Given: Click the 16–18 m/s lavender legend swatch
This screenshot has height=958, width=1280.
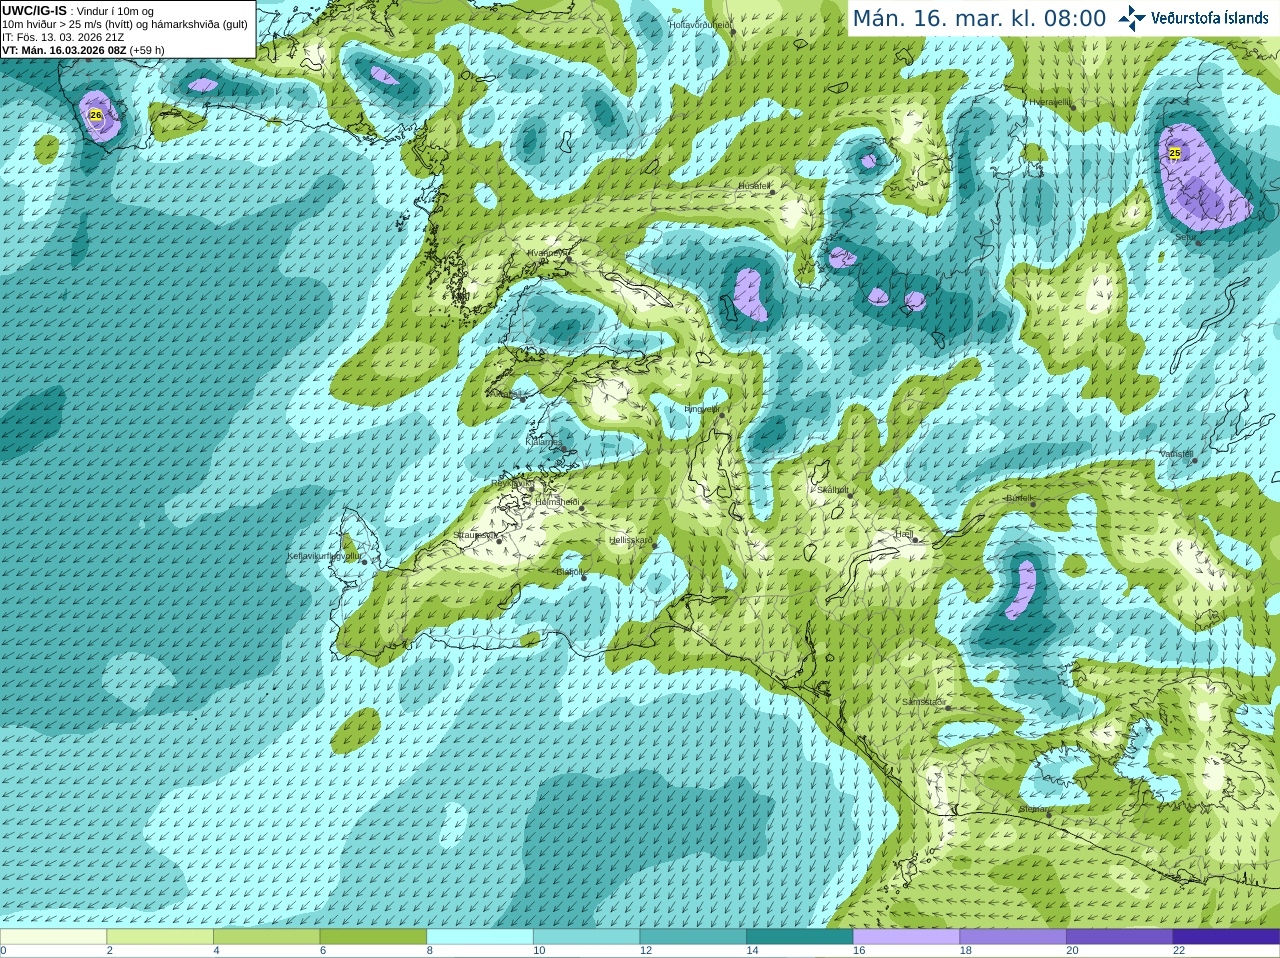Looking at the screenshot, I should [x=906, y=937].
